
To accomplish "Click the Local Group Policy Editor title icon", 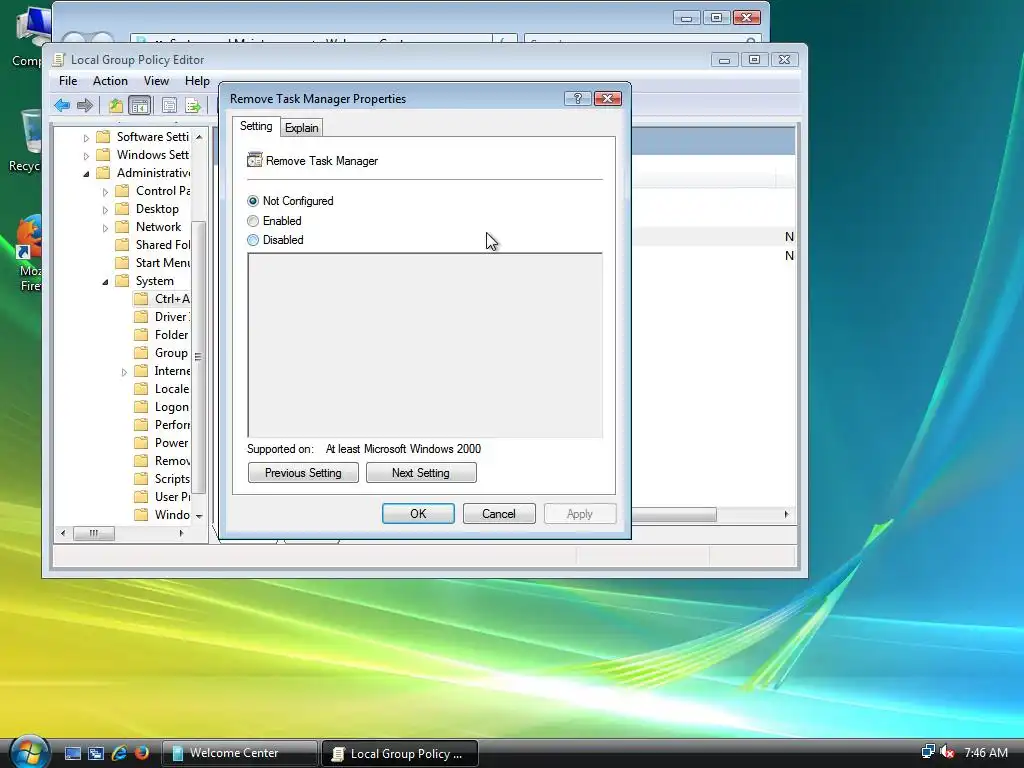I will tap(59, 59).
